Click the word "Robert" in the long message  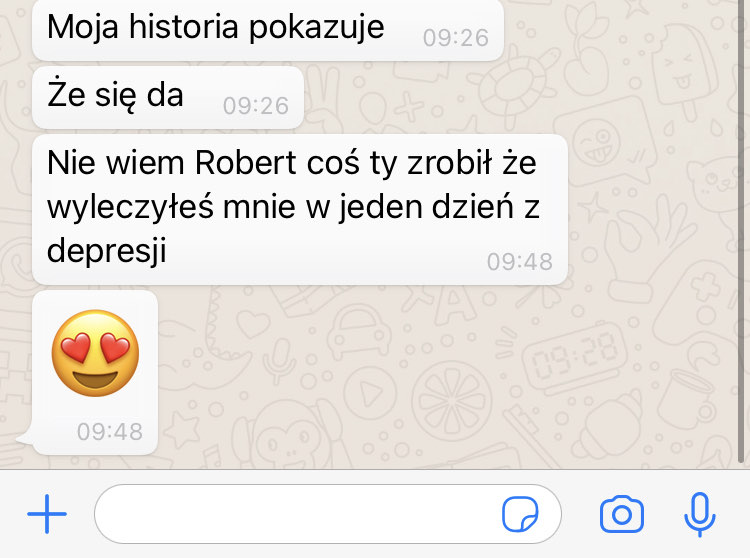tap(246, 163)
